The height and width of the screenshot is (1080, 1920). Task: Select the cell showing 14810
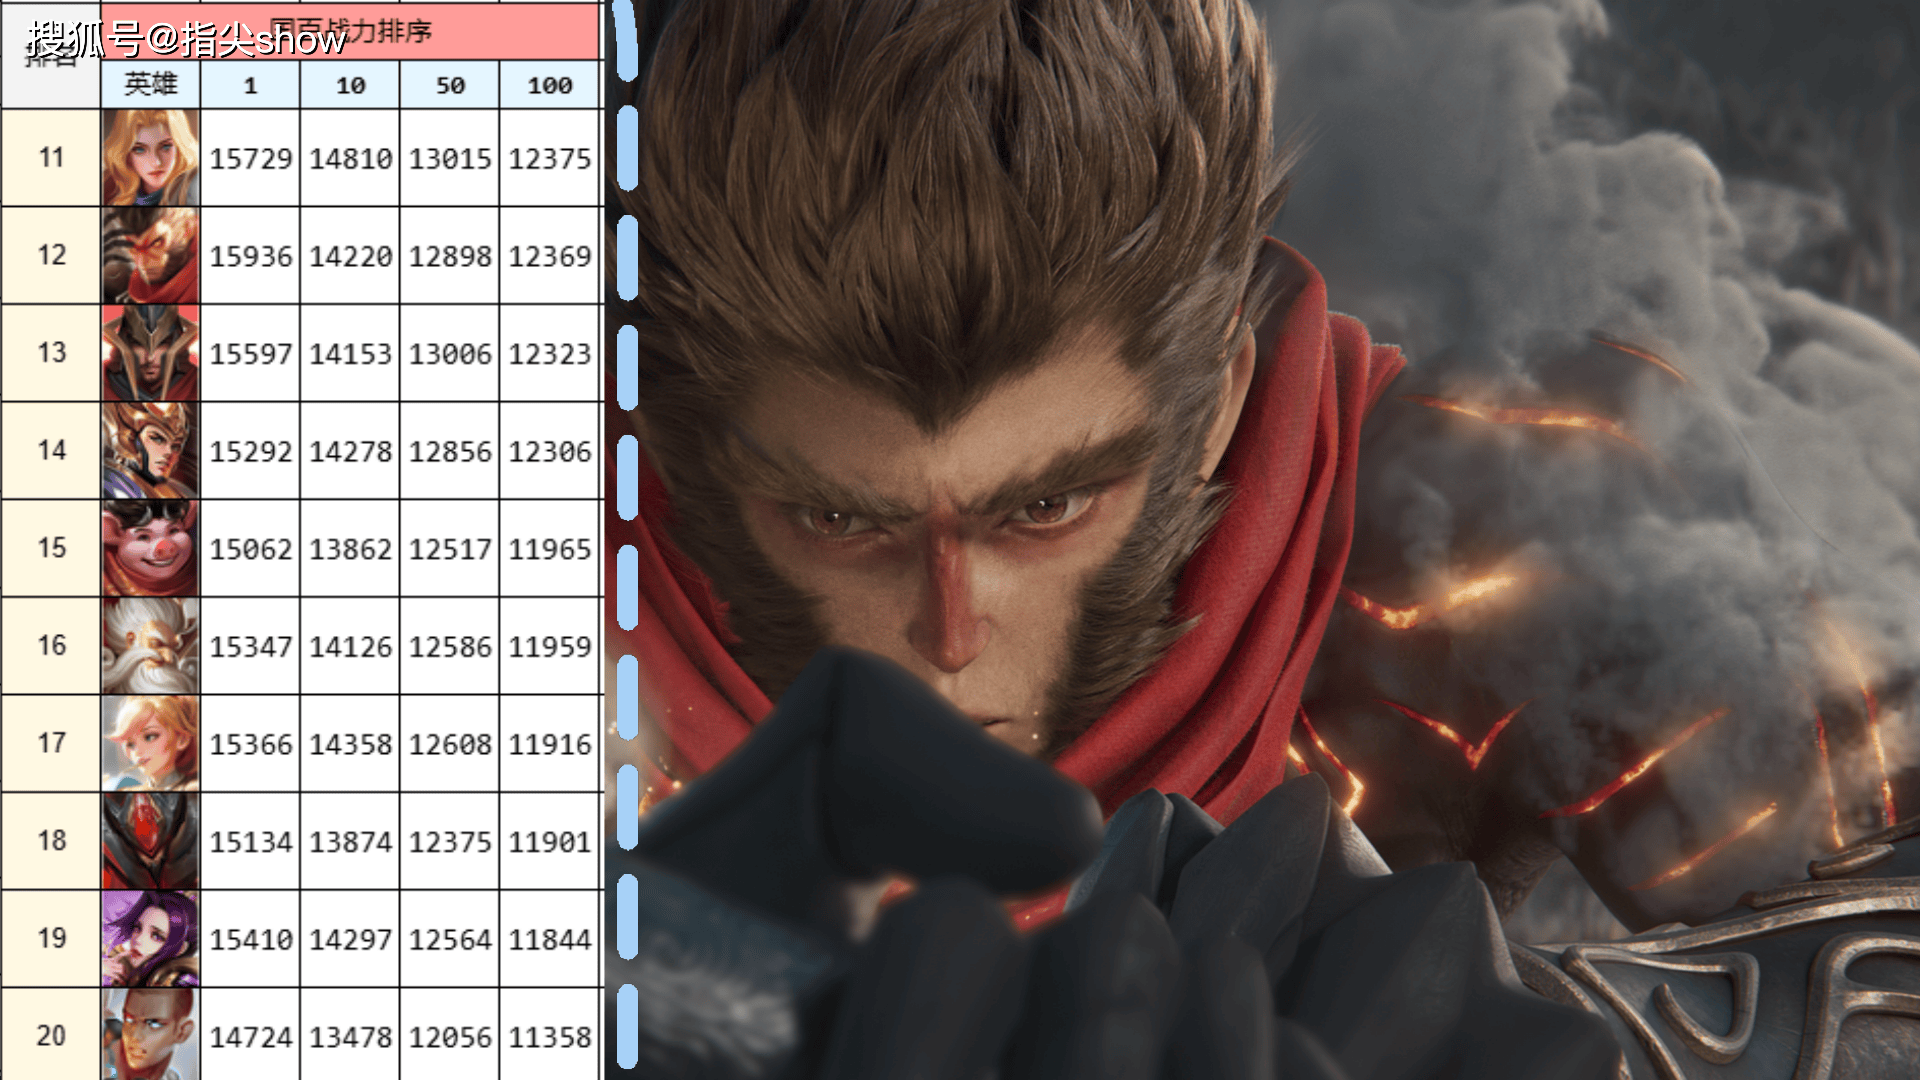350,158
